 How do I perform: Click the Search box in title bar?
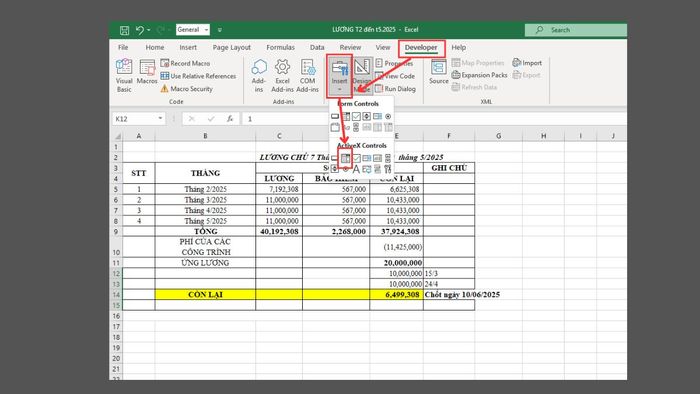point(576,30)
